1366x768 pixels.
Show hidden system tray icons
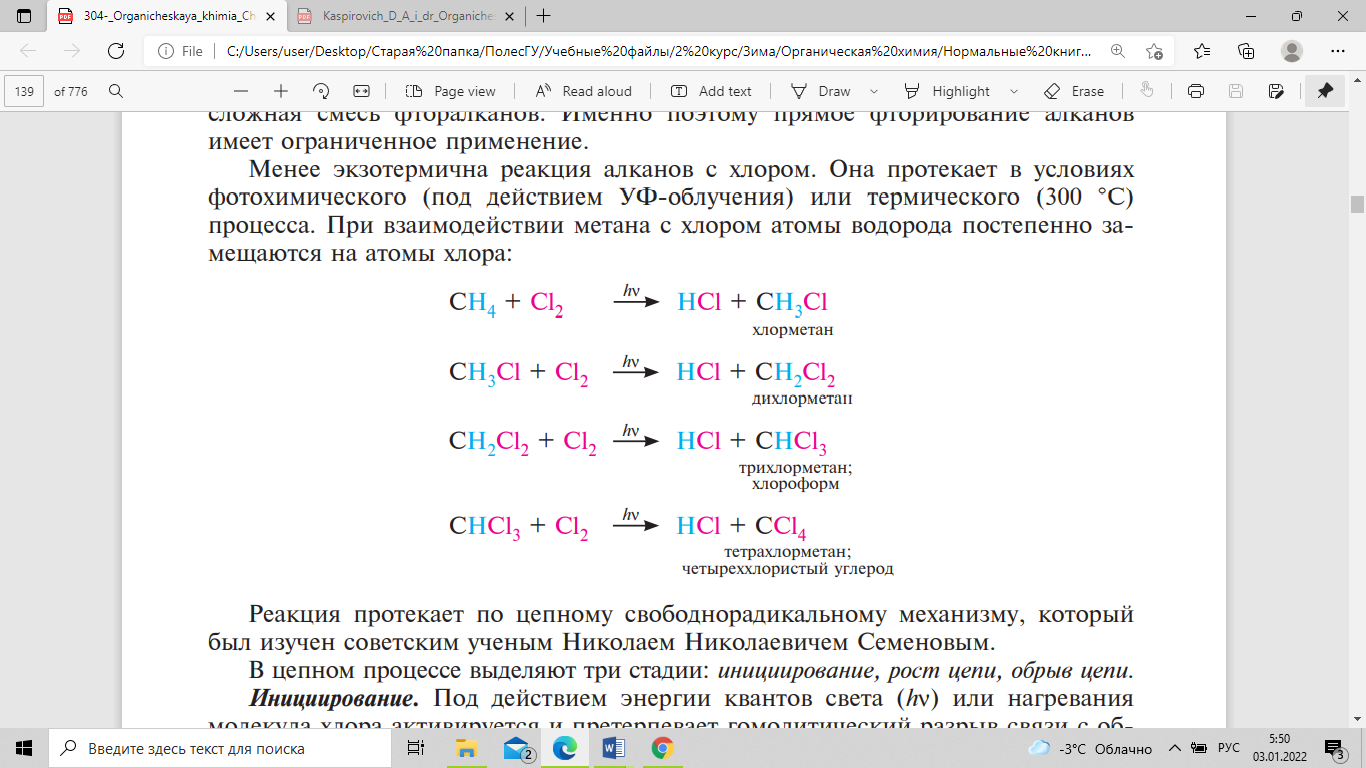[1174, 748]
